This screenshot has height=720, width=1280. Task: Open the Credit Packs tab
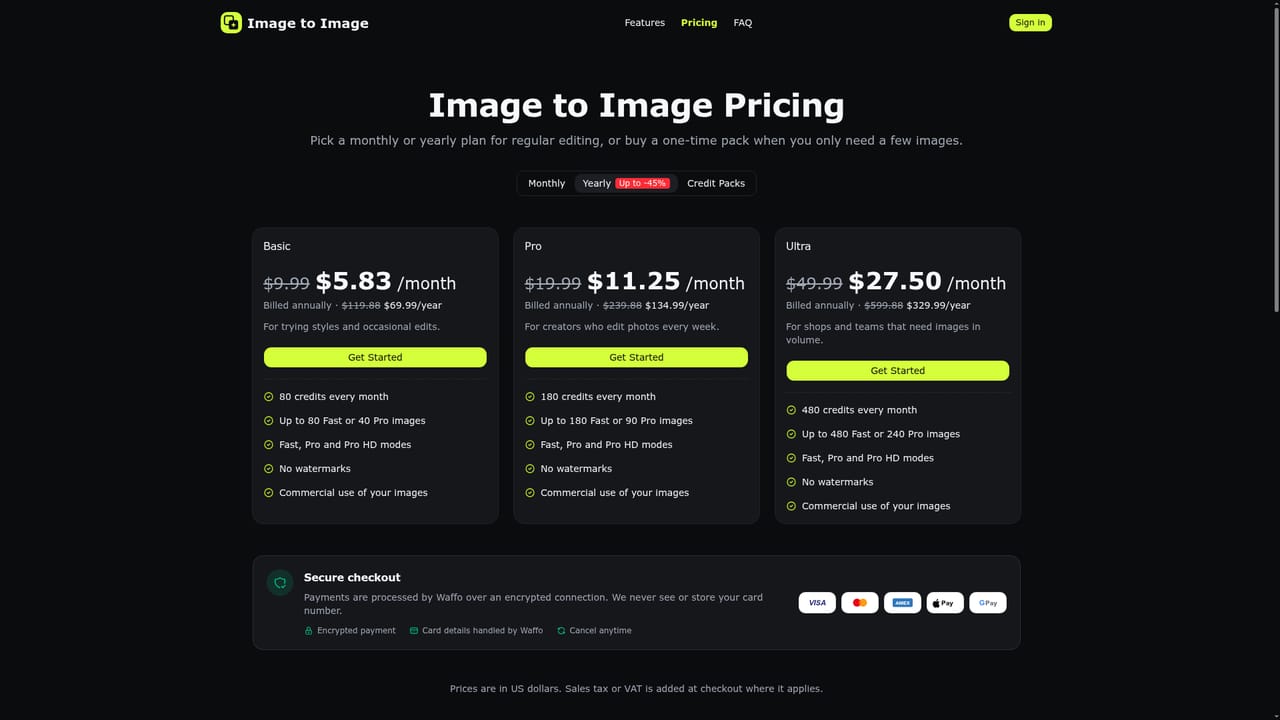click(716, 183)
